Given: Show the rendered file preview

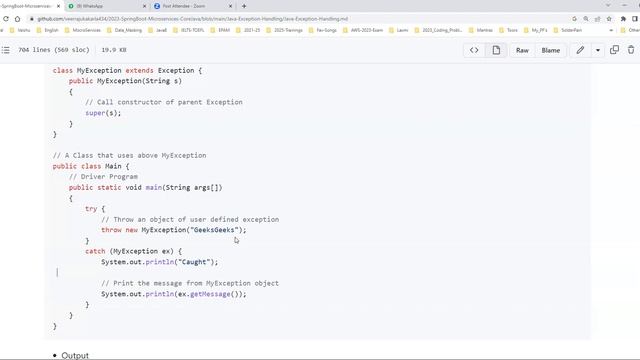Looking at the screenshot, I should tap(496, 50).
